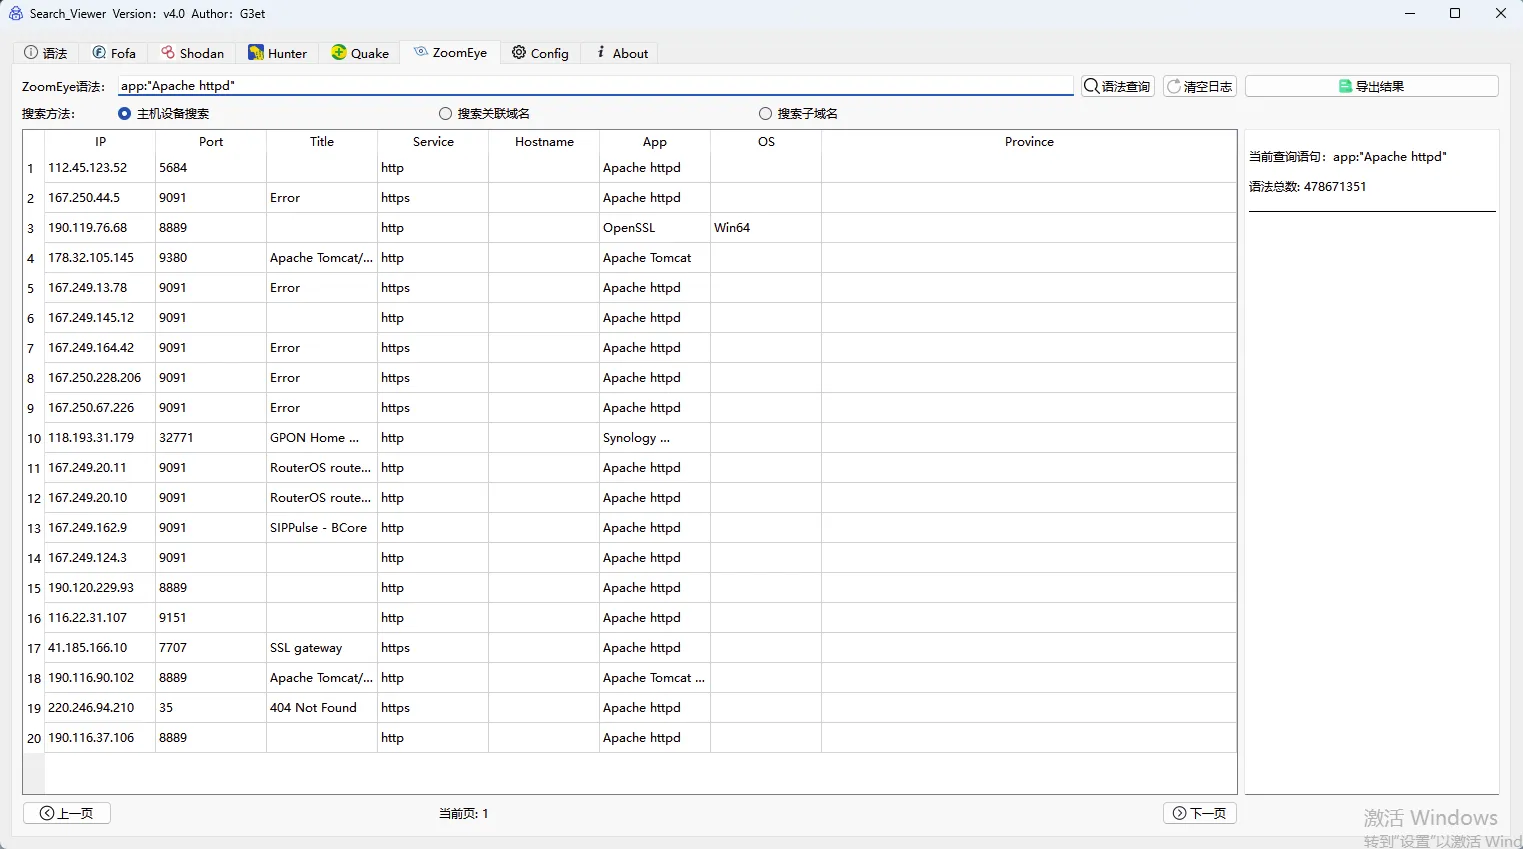Switch to the Fofa tab
This screenshot has height=849, width=1523.
[x=114, y=53]
